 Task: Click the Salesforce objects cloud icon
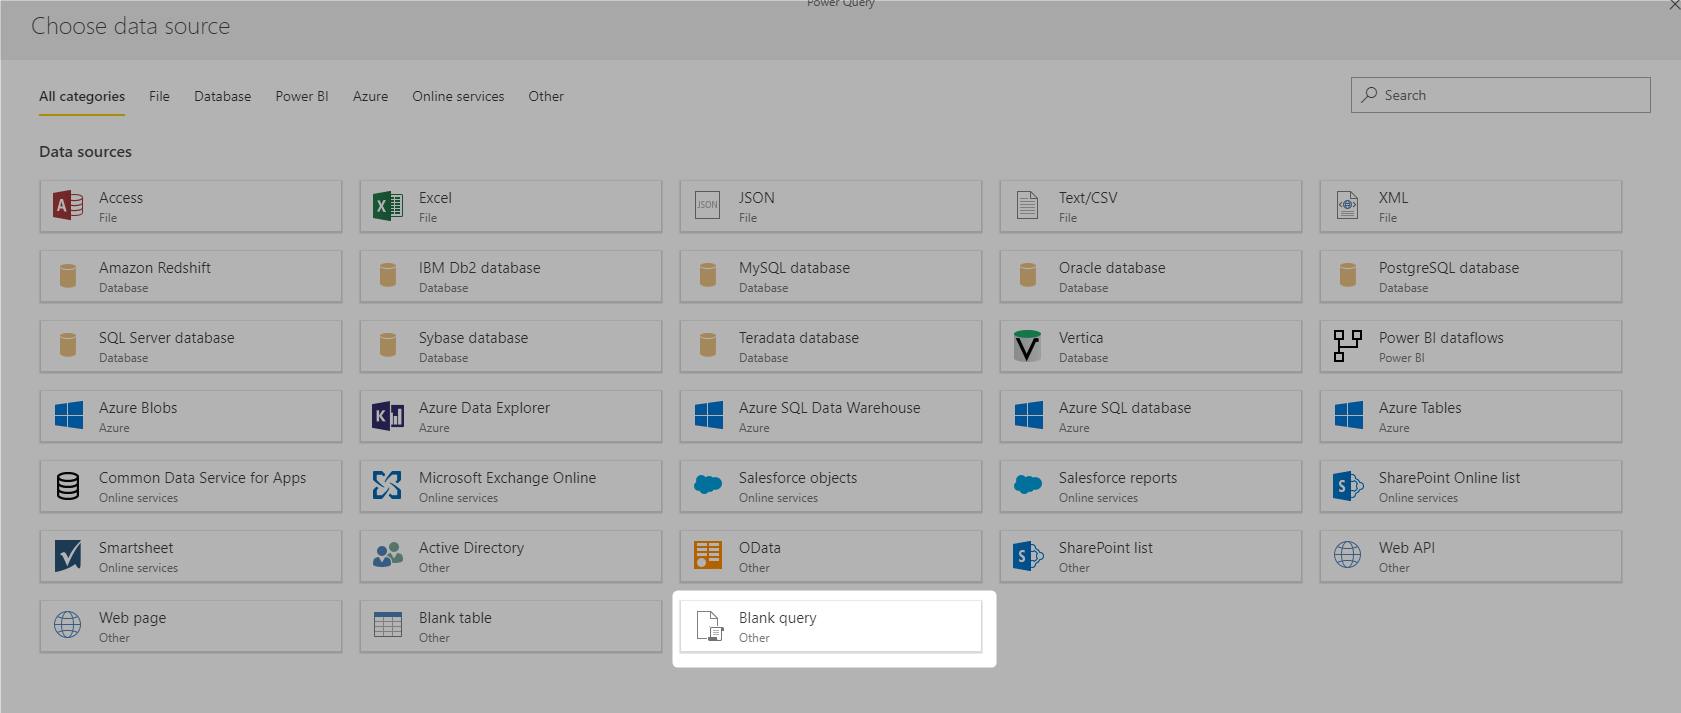pos(708,486)
